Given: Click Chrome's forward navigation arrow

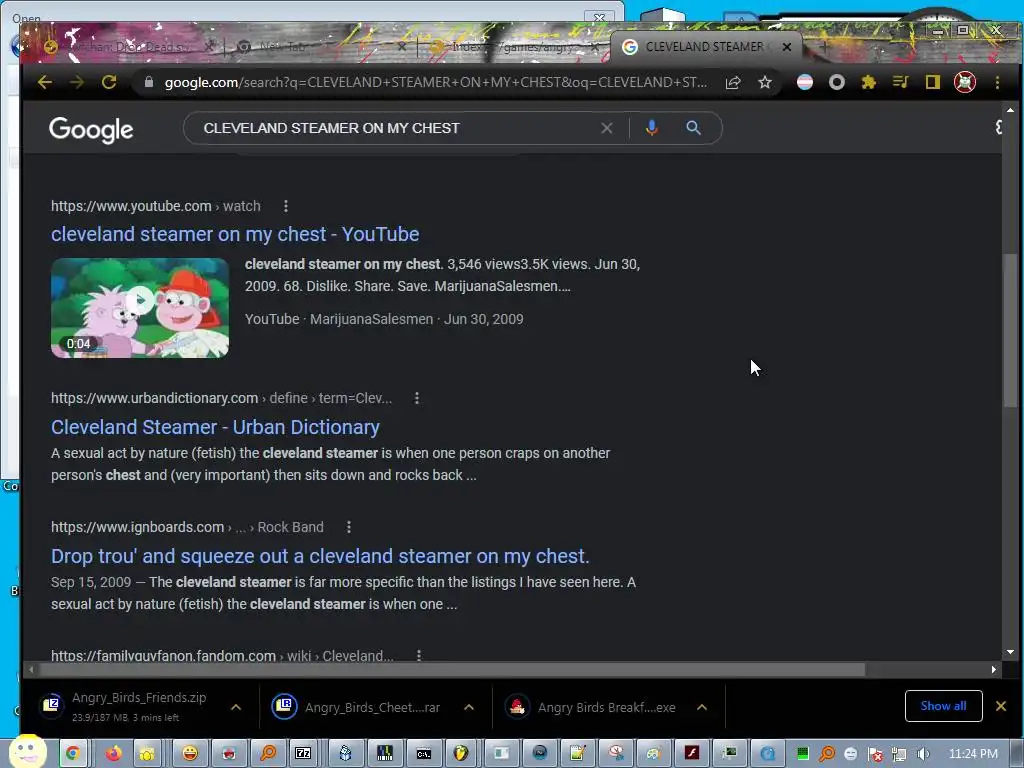Looking at the screenshot, I should click(76, 82).
